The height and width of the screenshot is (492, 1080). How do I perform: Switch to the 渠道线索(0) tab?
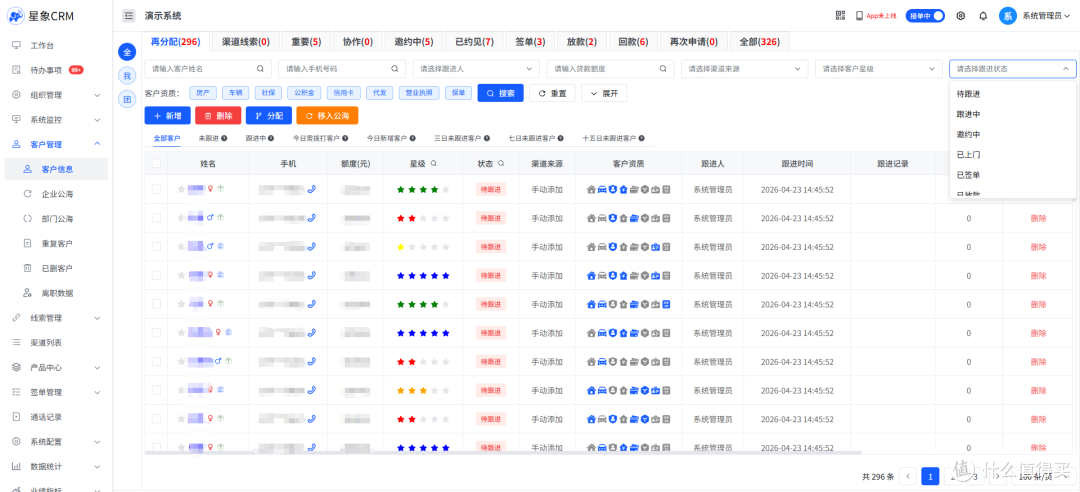[245, 42]
